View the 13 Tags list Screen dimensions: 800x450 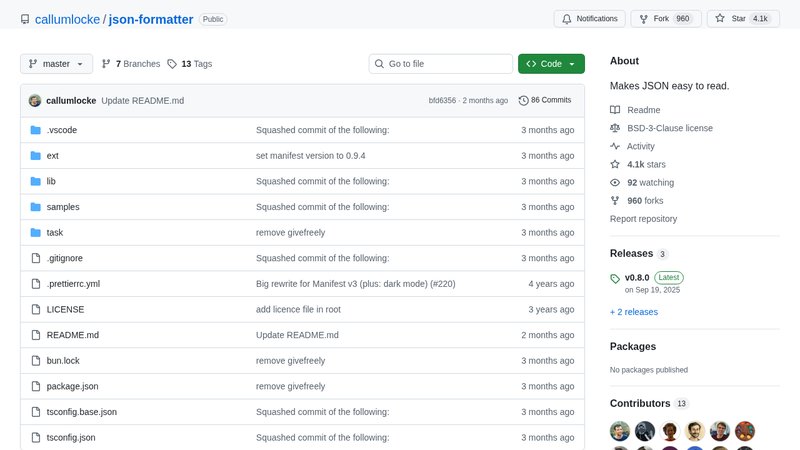(x=190, y=64)
